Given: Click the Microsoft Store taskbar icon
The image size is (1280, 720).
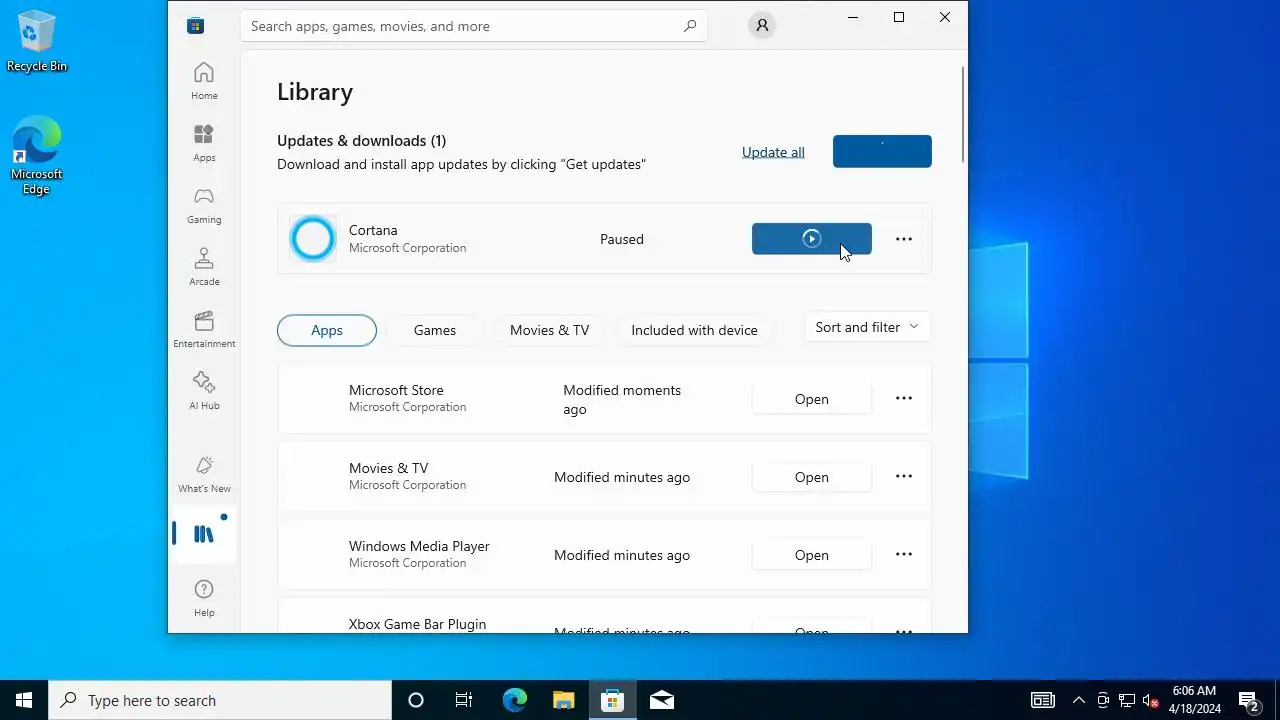Looking at the screenshot, I should click(612, 700).
